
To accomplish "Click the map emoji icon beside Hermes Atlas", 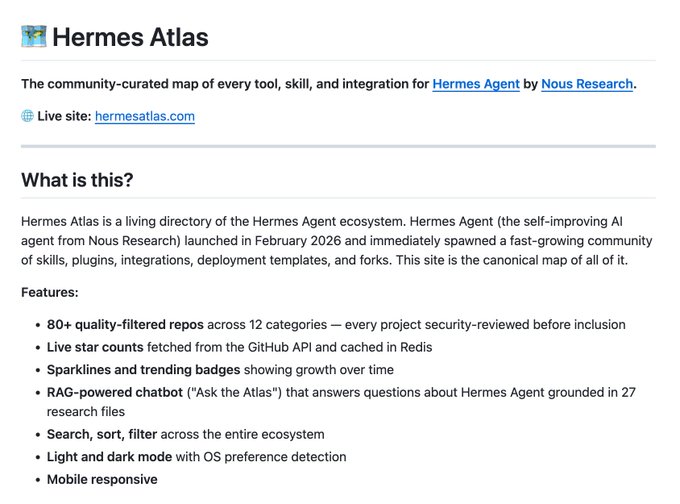I will coord(34,36).
